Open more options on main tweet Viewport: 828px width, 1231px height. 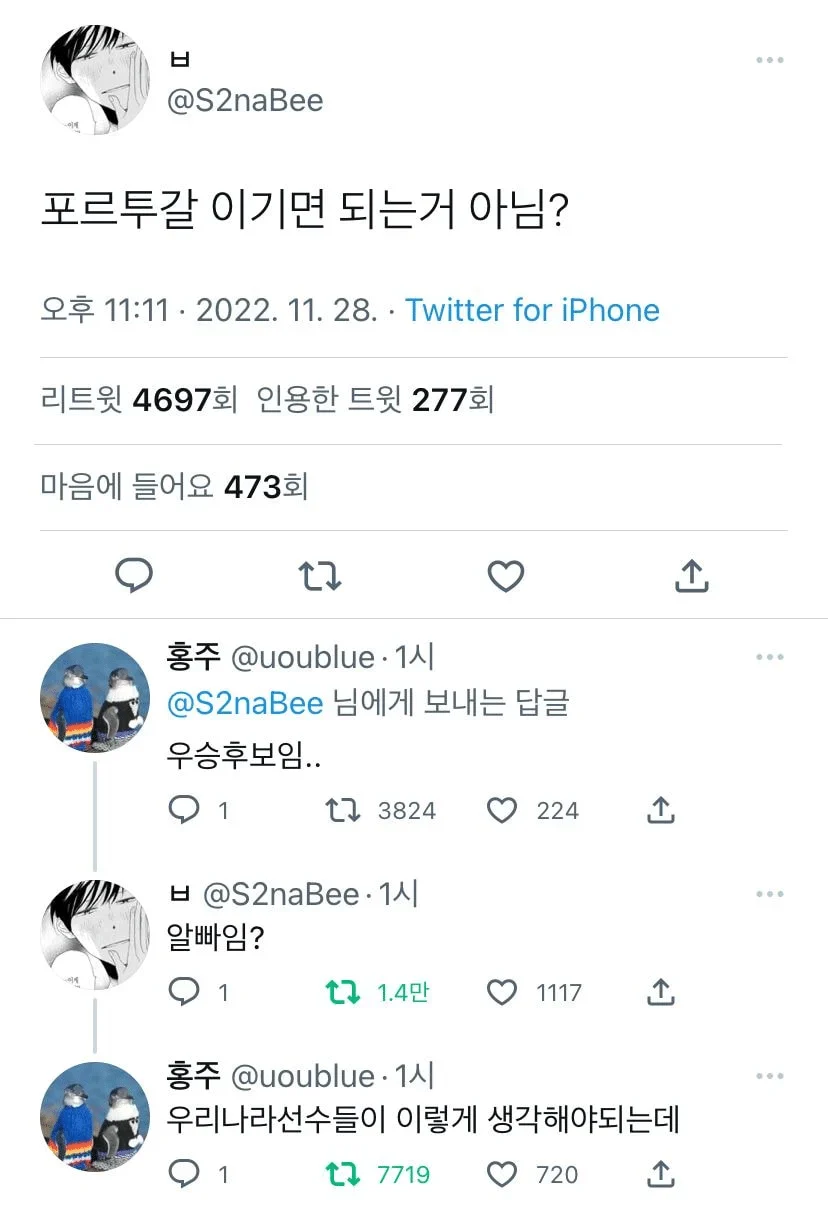coord(769,60)
